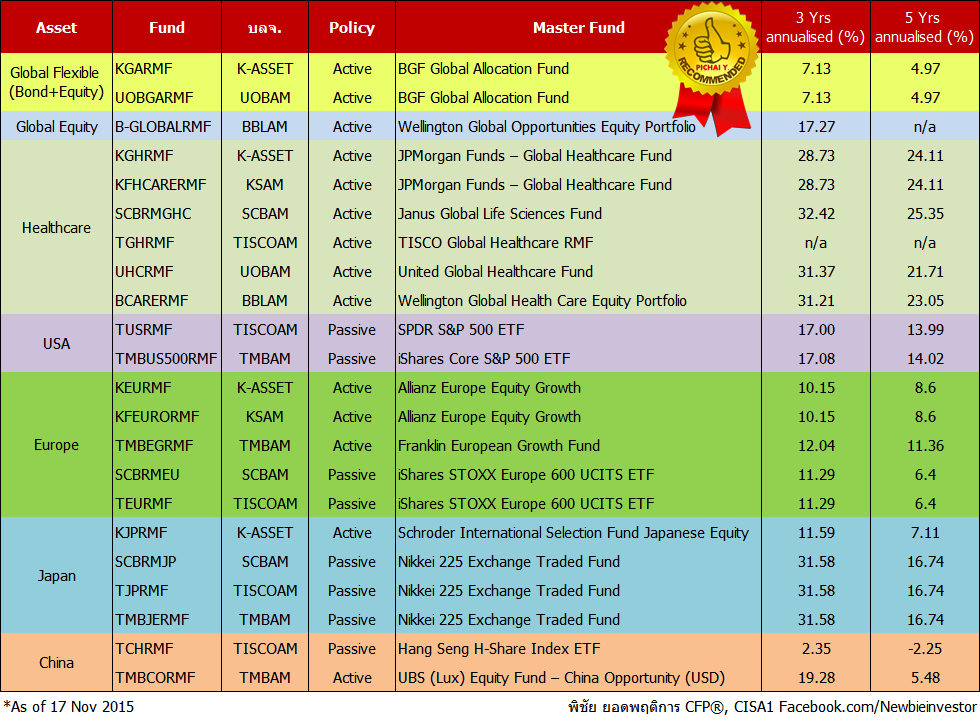
Task: Select TISCO Global Healthcare RMF master fund
Action: [495, 243]
